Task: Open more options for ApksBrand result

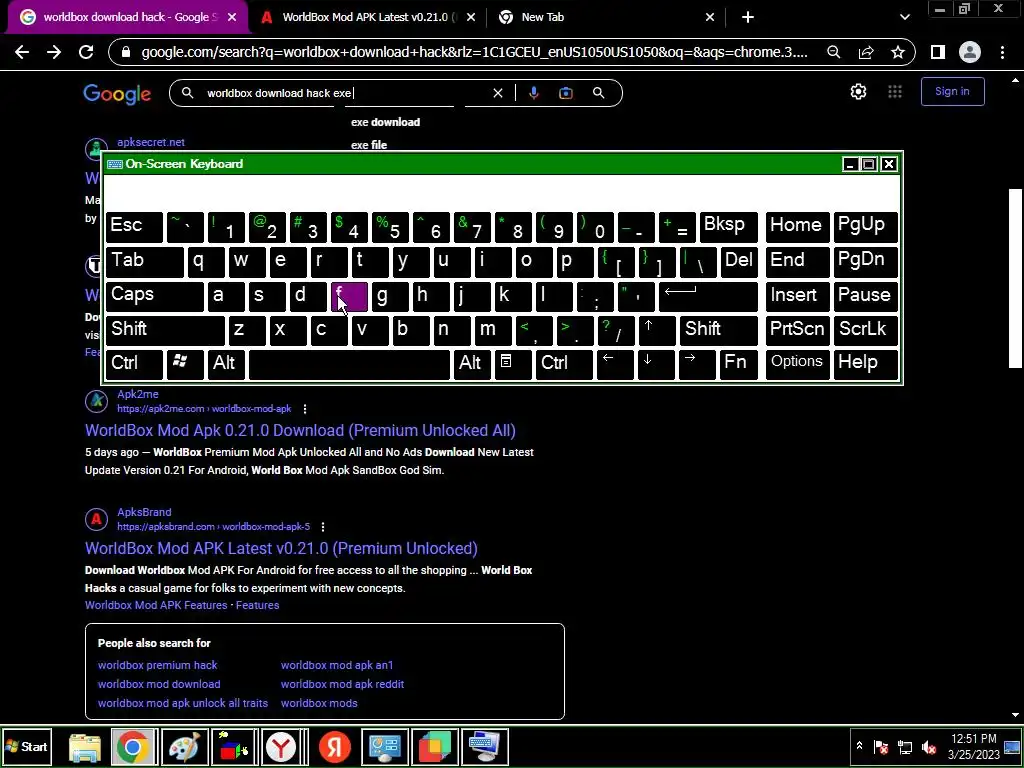Action: pos(323,526)
